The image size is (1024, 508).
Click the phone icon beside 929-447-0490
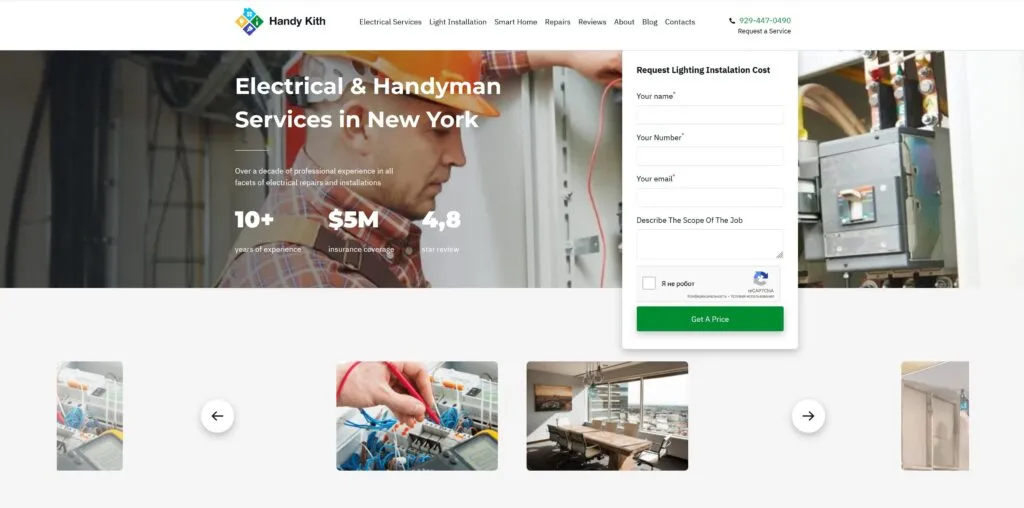[732, 21]
